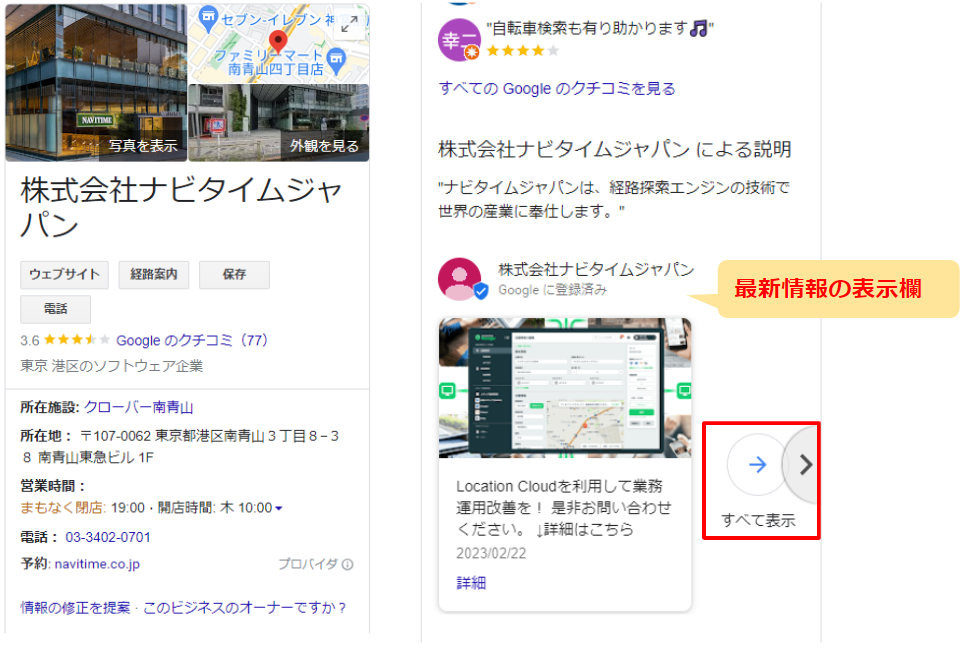Click the プロバイダ info icon

point(348,565)
